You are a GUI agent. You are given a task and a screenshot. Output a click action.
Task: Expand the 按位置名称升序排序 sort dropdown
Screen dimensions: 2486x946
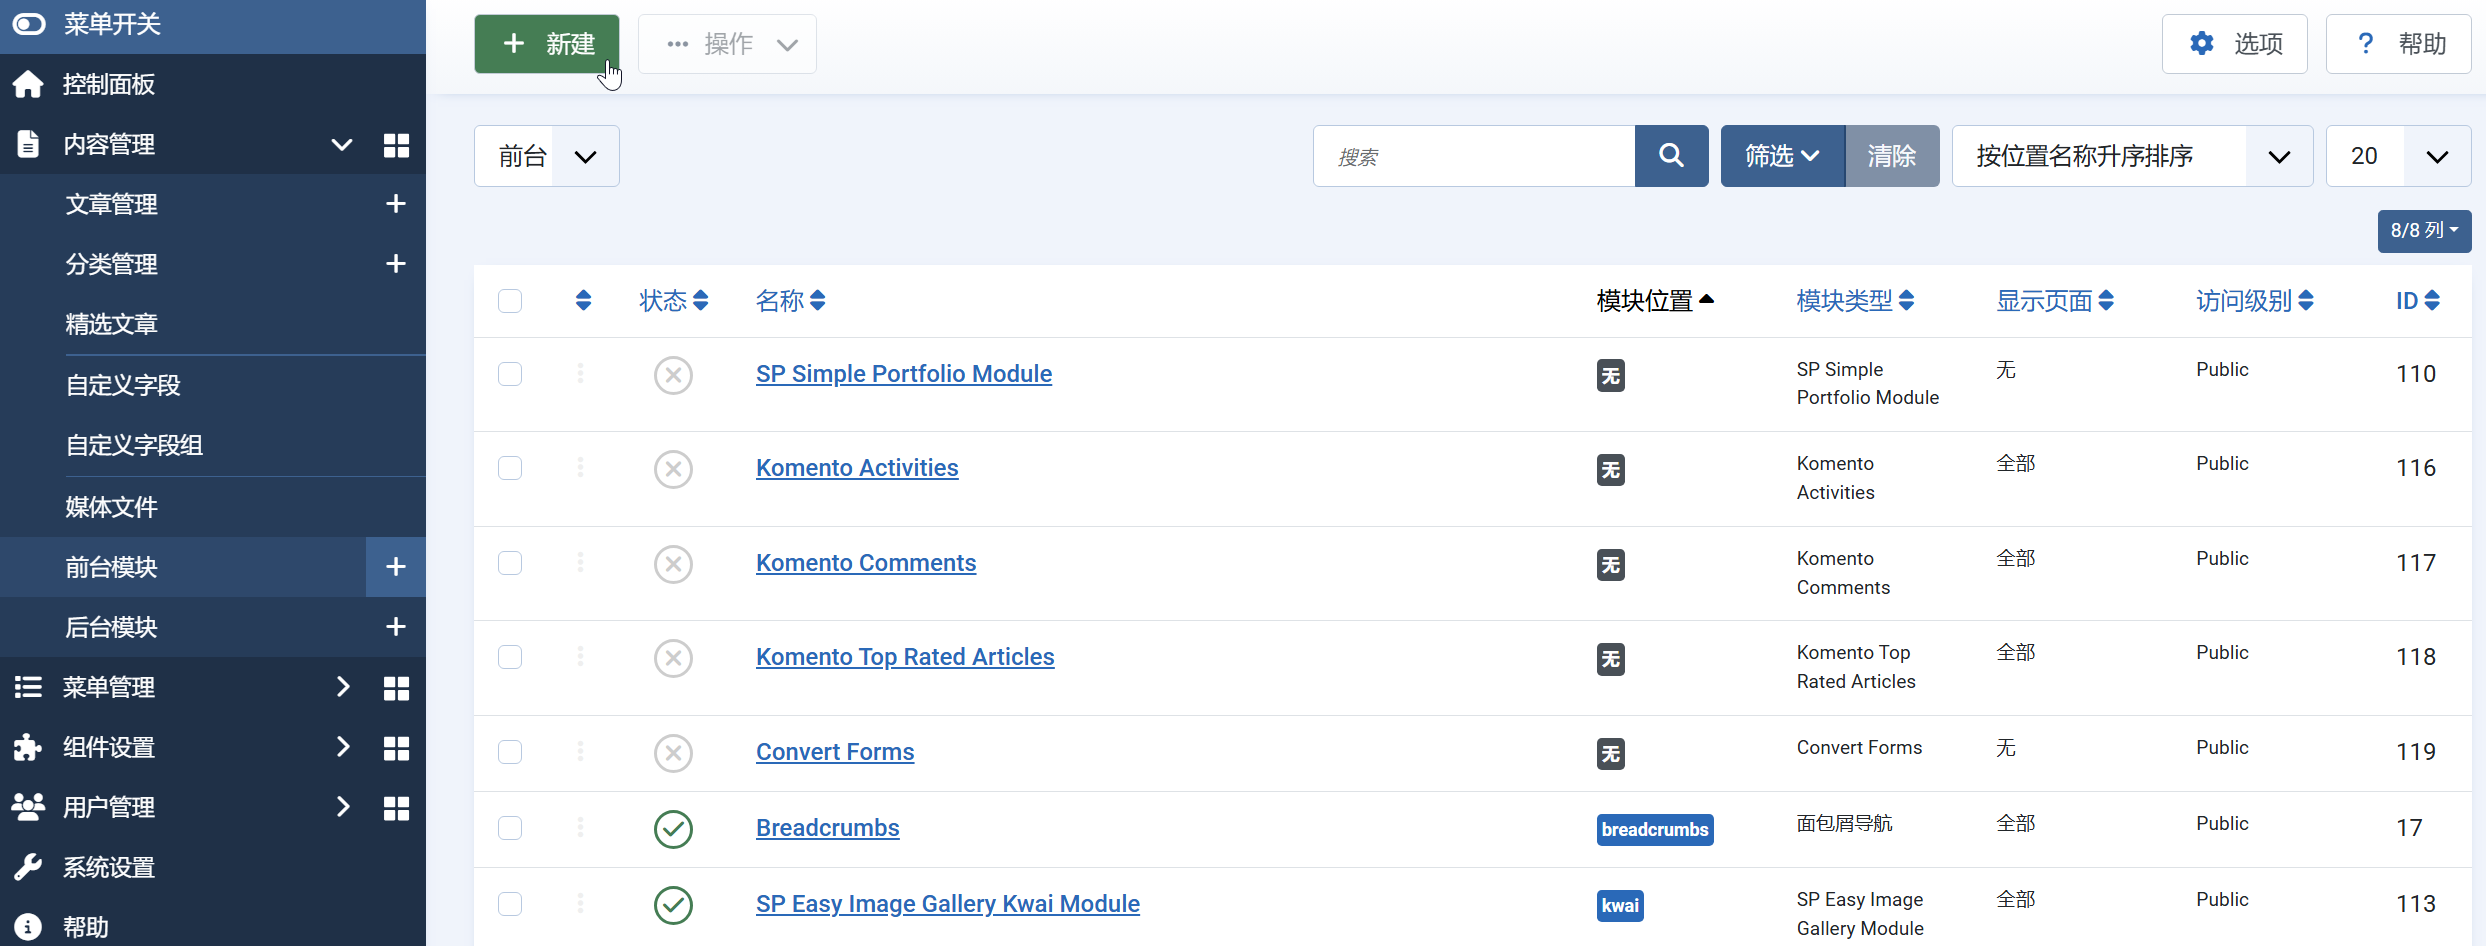click(x=2131, y=156)
